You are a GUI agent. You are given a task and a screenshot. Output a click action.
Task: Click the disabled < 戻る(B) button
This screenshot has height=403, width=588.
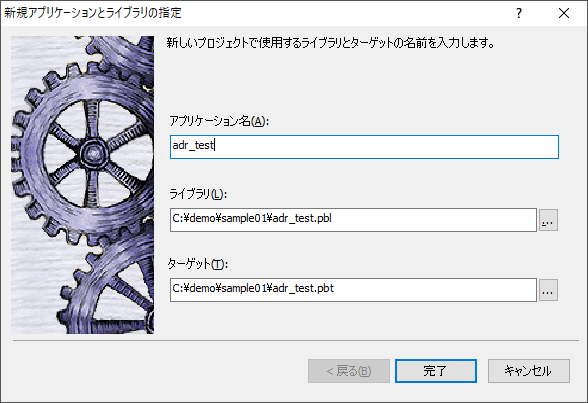(x=349, y=371)
